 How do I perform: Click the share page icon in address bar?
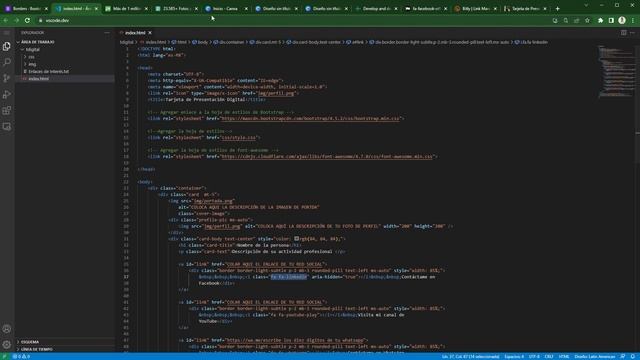[576, 20]
